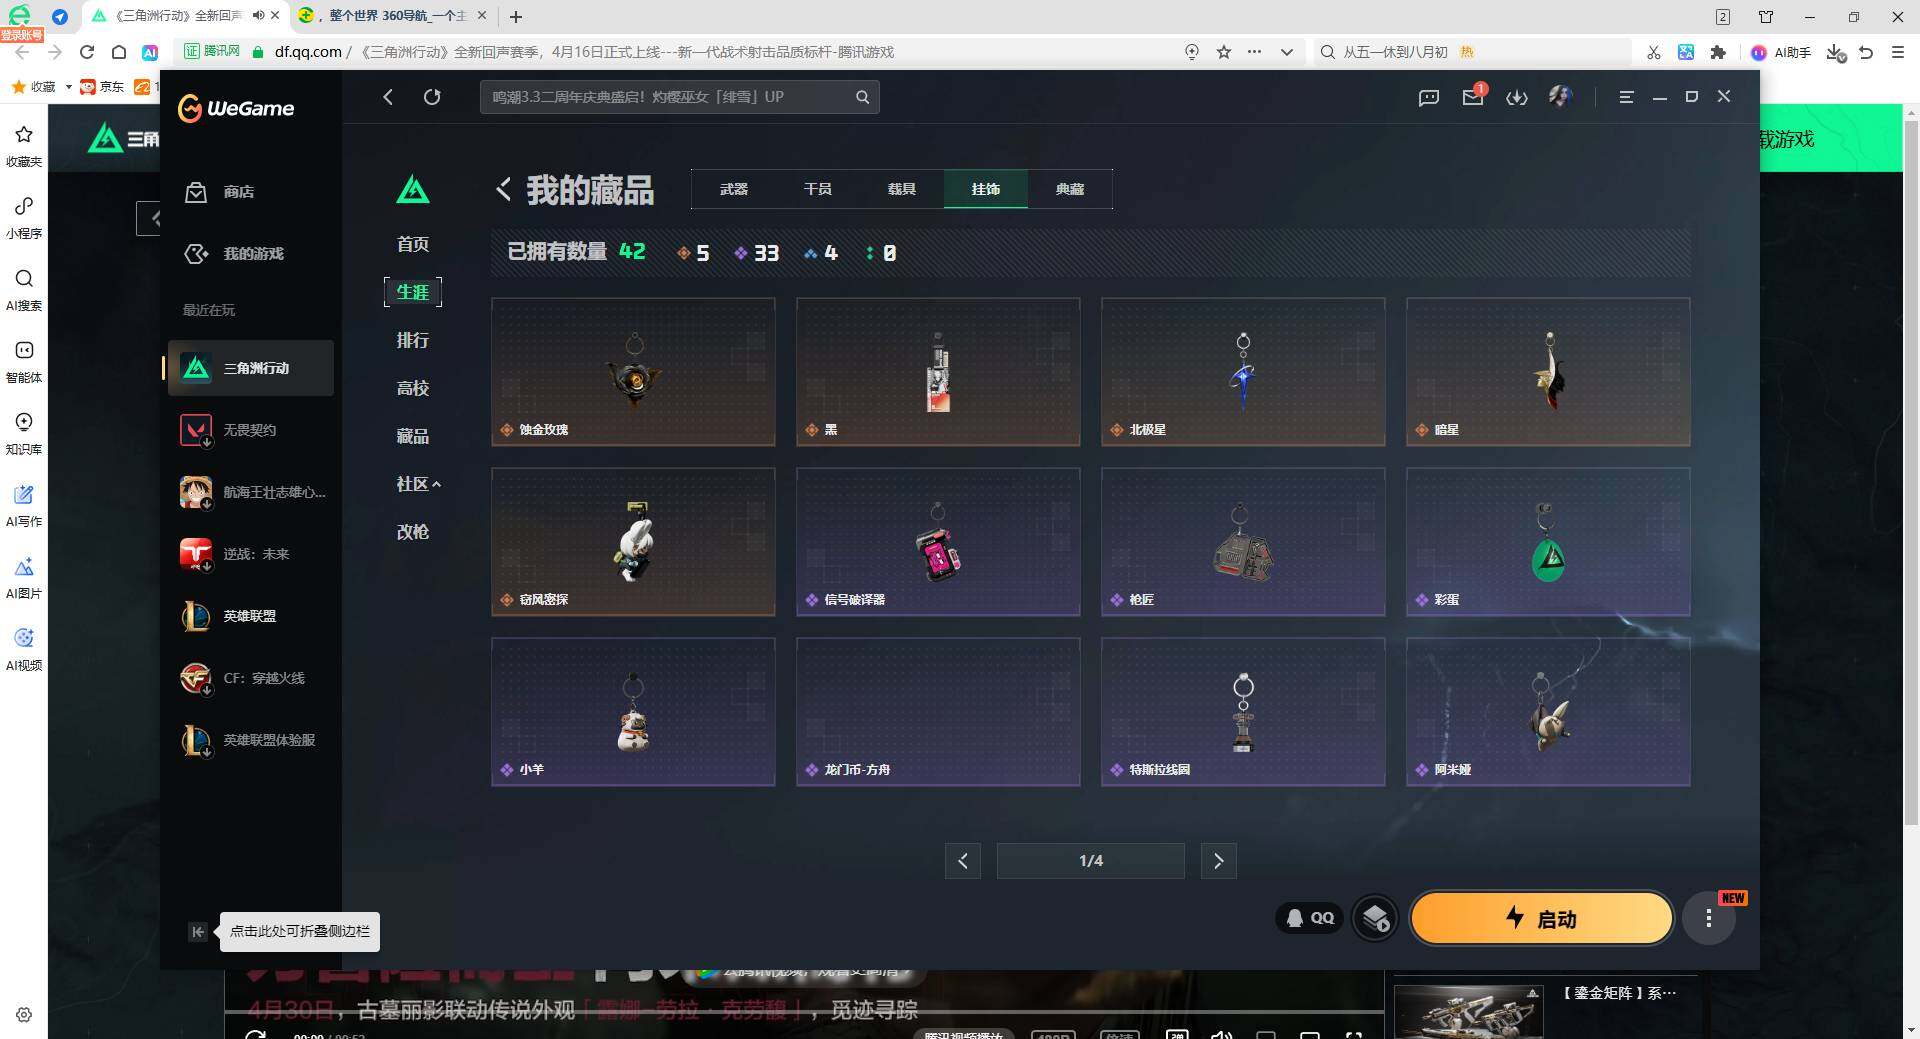The width and height of the screenshot is (1920, 1039).
Task: Open 窃风密探 charm card
Action: [x=633, y=542]
